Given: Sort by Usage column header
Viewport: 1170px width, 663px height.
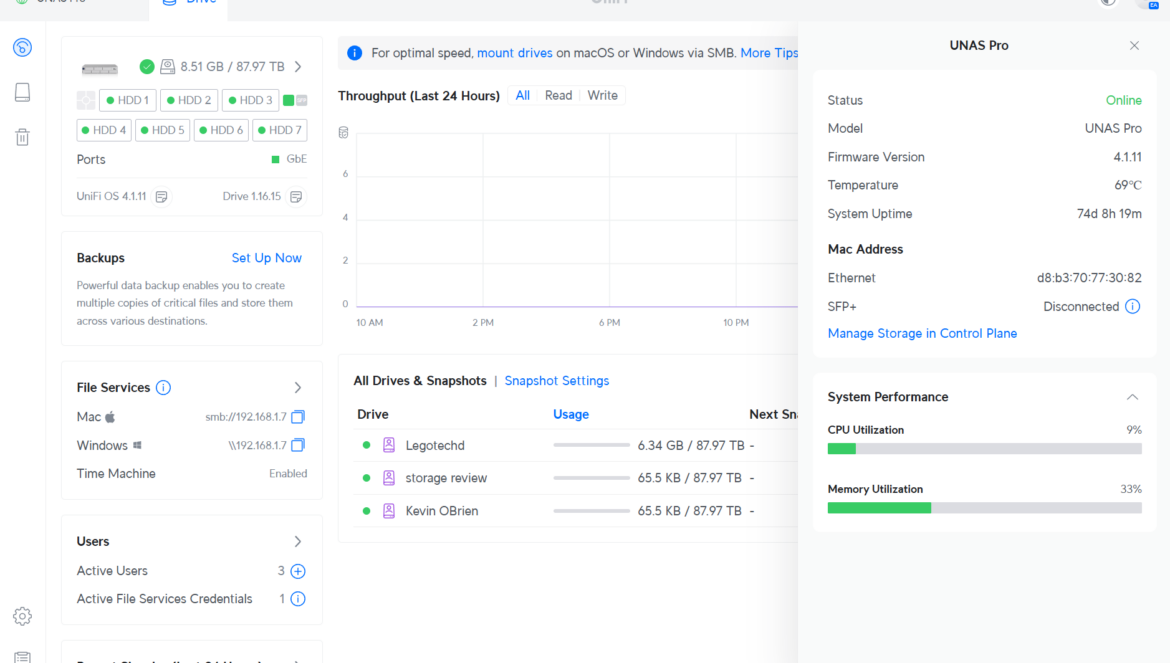Looking at the screenshot, I should click(571, 414).
